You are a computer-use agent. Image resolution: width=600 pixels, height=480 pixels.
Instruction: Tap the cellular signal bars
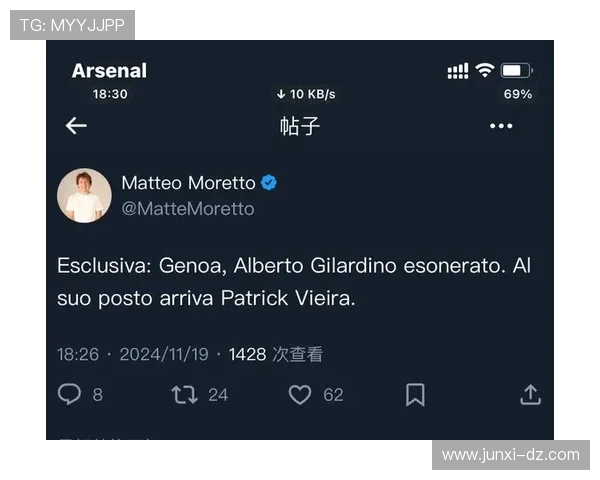458,70
